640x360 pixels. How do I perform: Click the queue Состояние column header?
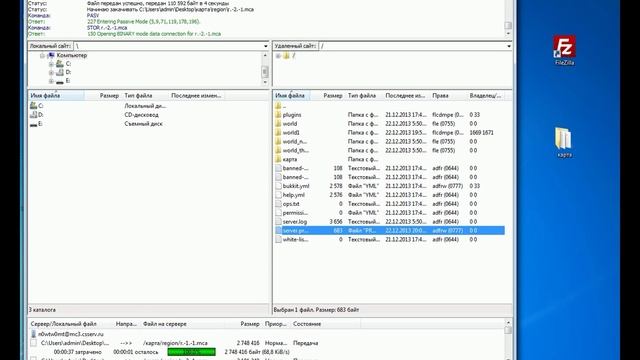(x=325, y=324)
